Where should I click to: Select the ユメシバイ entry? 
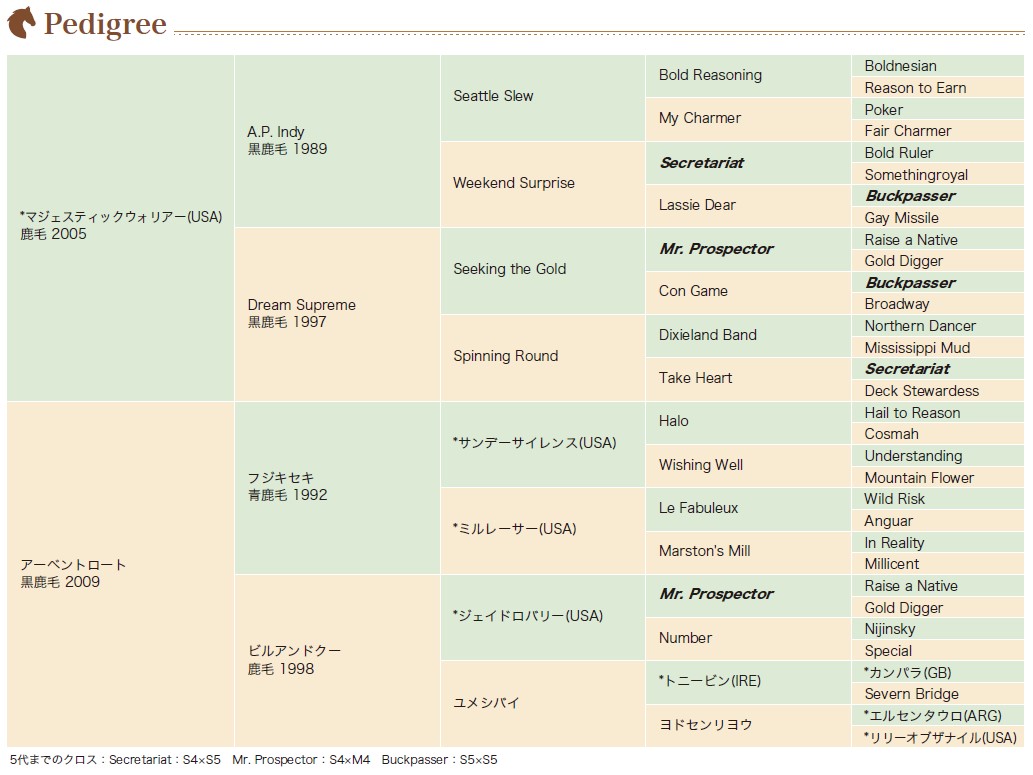click(543, 704)
